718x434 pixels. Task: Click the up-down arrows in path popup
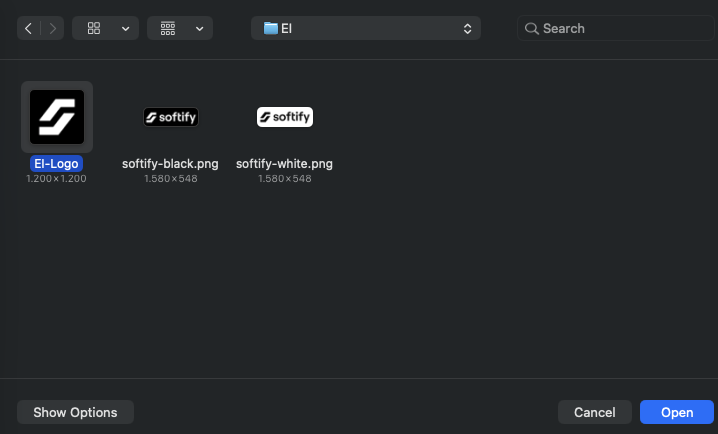click(467, 28)
